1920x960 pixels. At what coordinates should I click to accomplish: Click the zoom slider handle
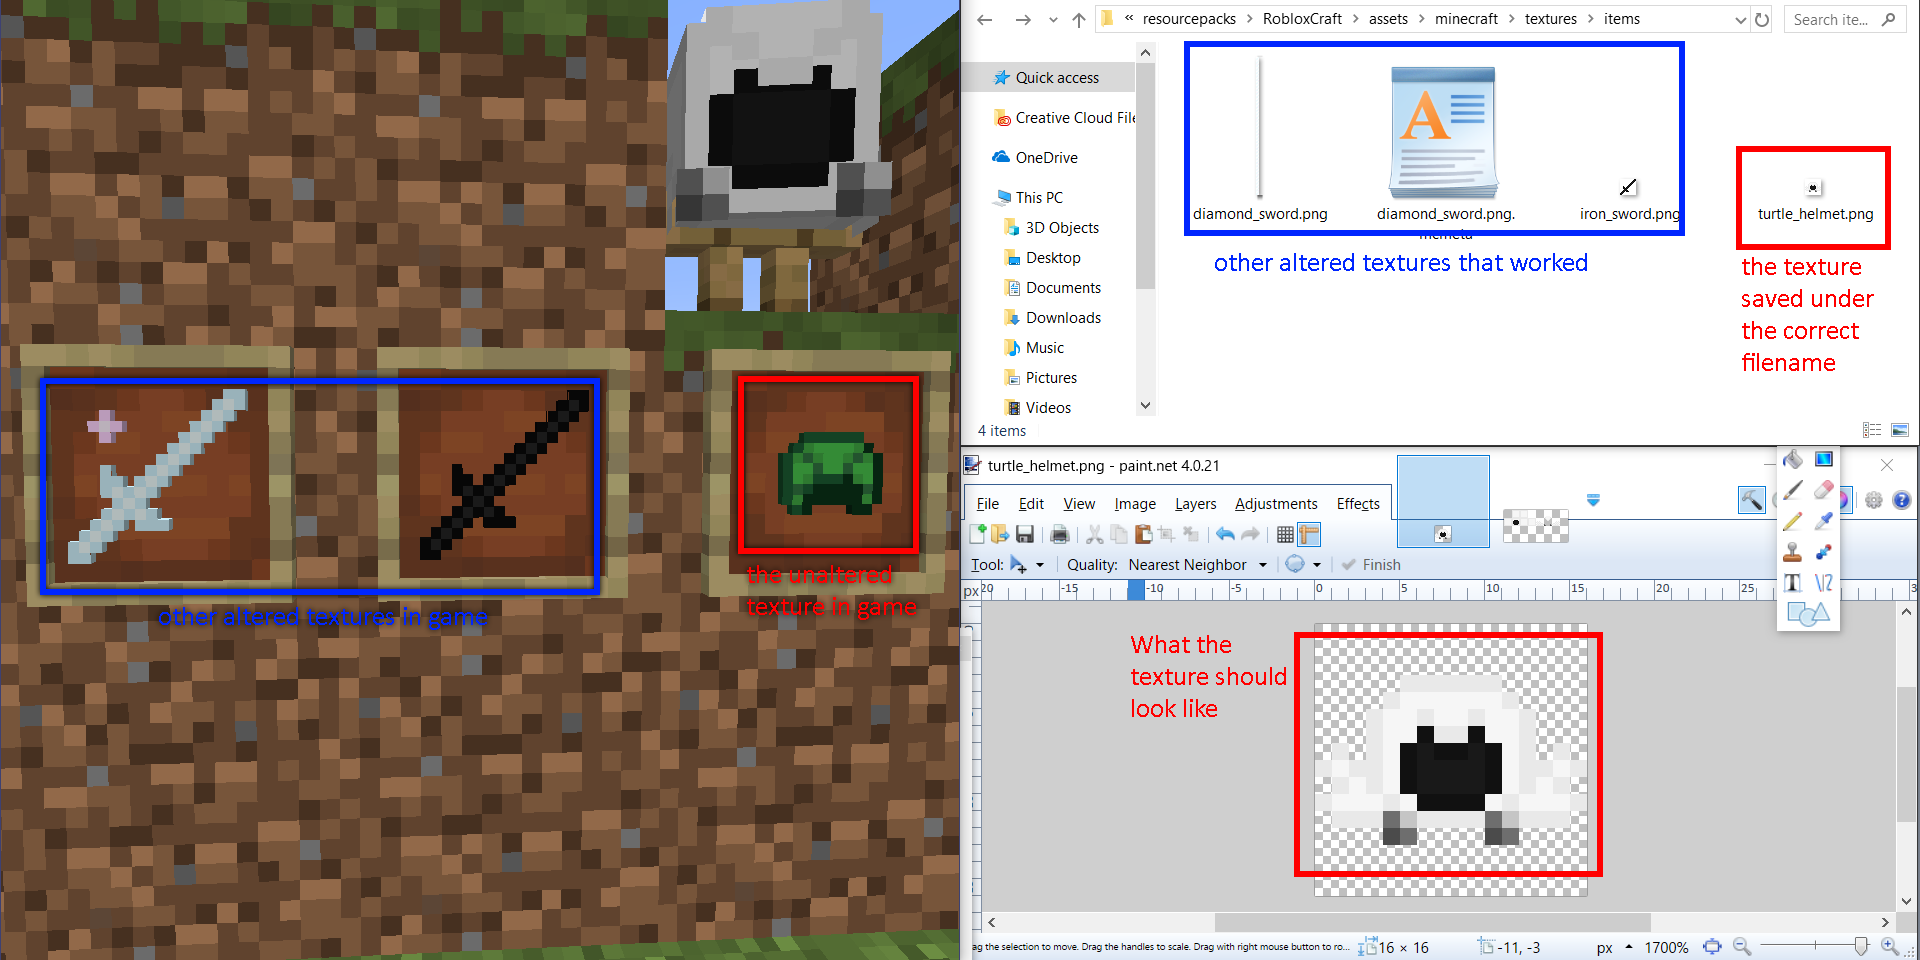tap(1860, 945)
